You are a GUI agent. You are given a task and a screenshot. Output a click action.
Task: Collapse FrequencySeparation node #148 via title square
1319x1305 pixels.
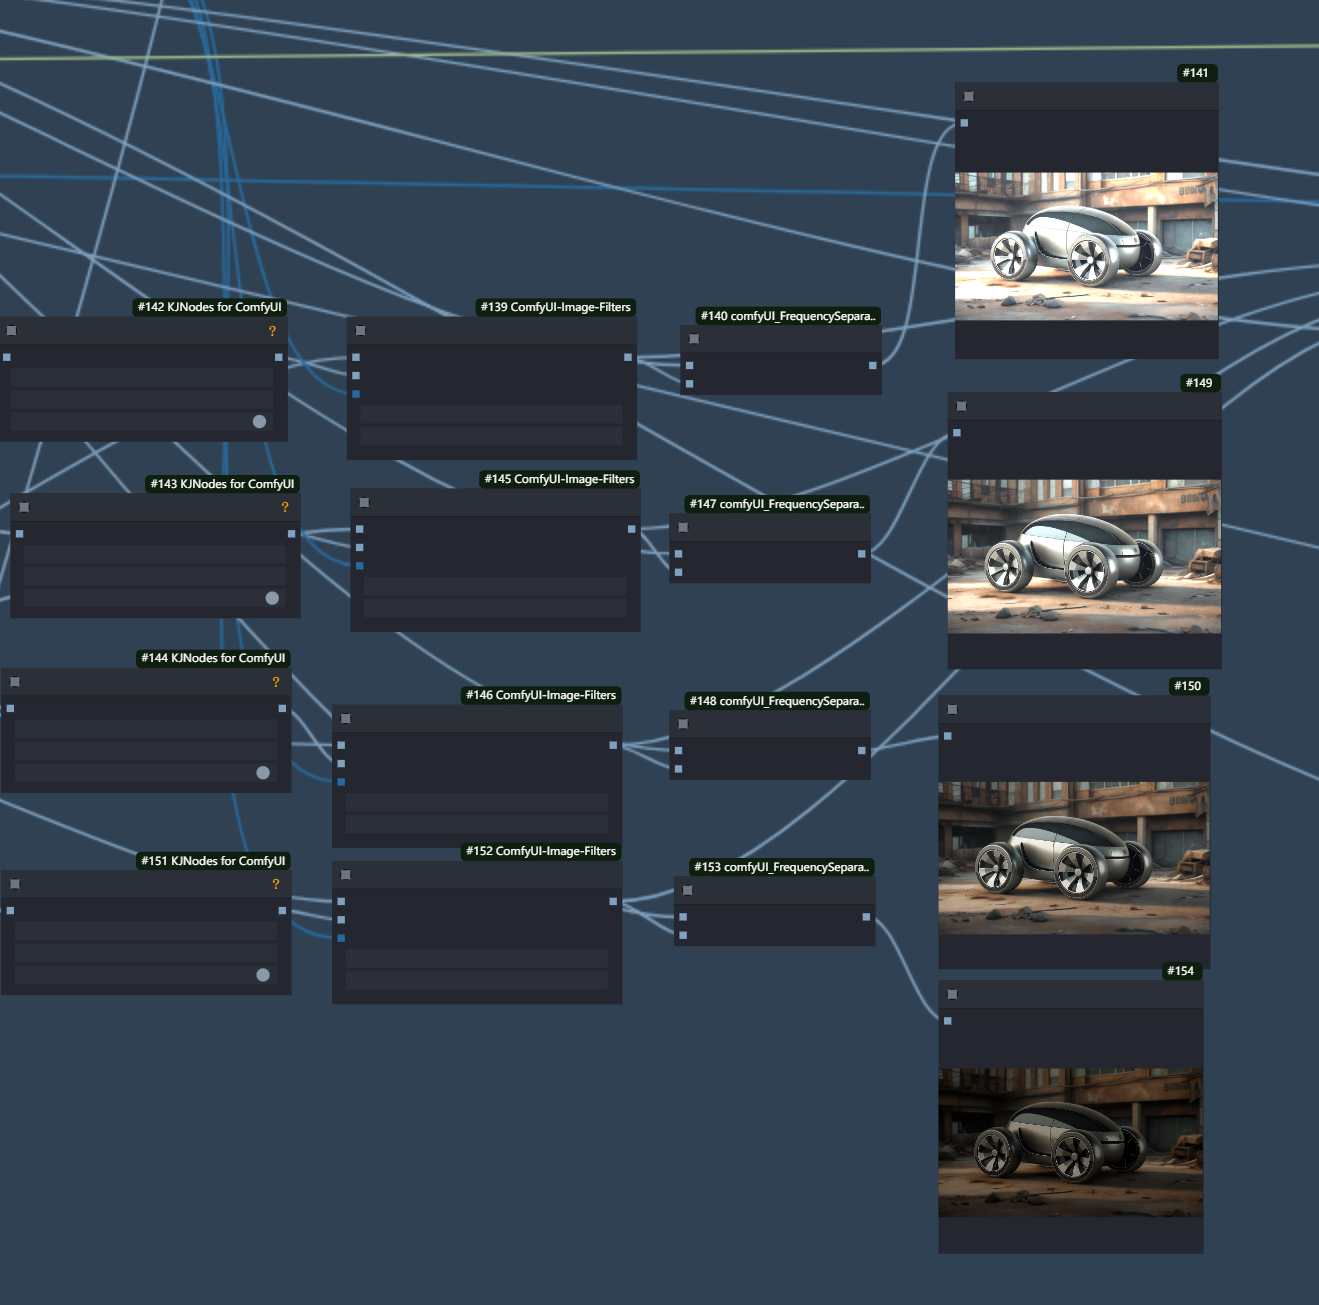(683, 724)
